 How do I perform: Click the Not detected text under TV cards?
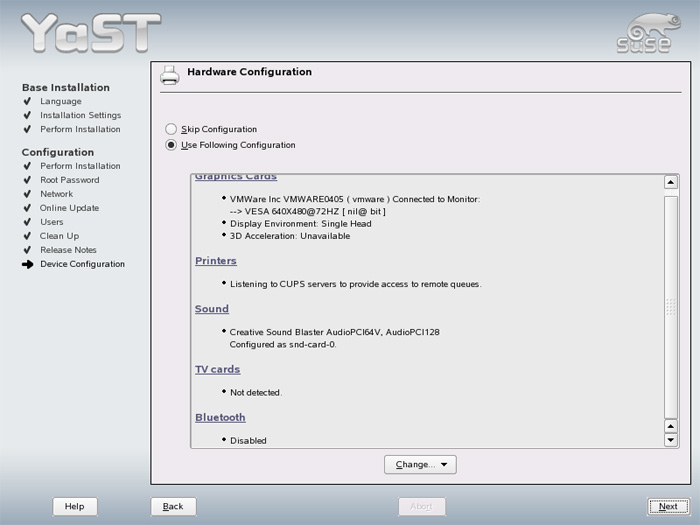pos(256,393)
